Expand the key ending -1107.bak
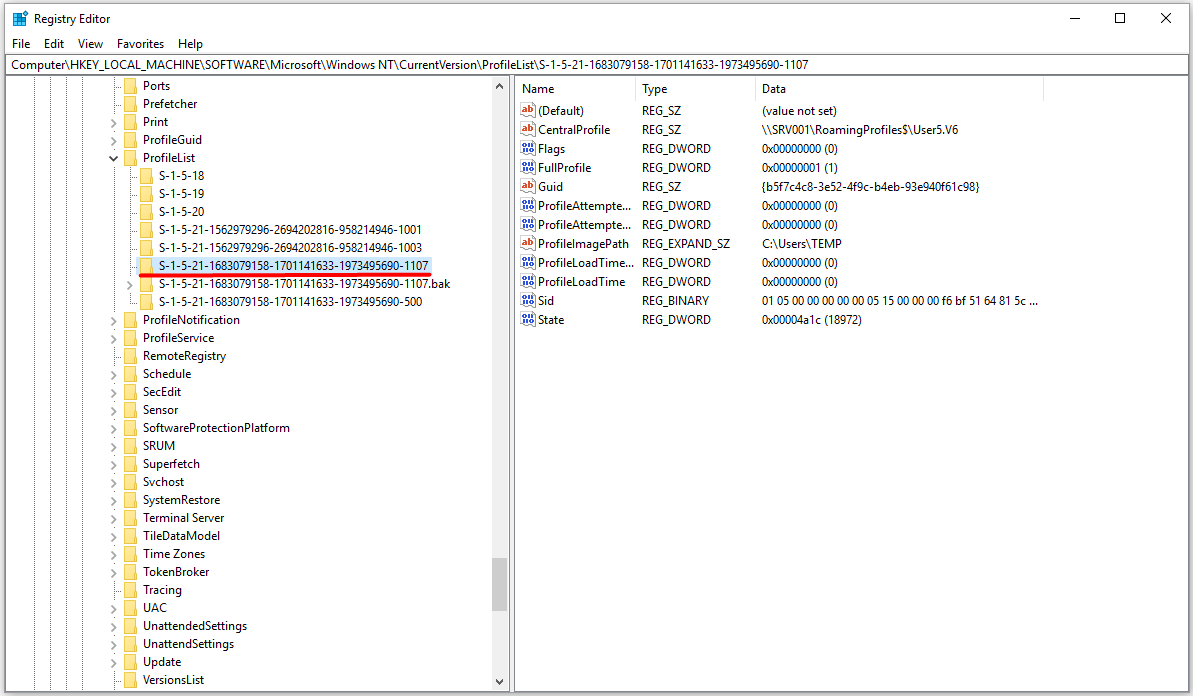 [x=129, y=284]
